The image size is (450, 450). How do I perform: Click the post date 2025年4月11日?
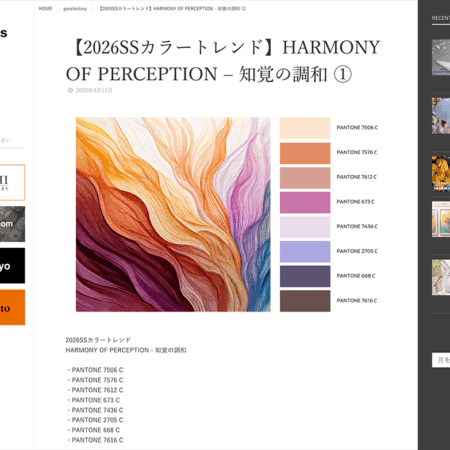point(94,90)
